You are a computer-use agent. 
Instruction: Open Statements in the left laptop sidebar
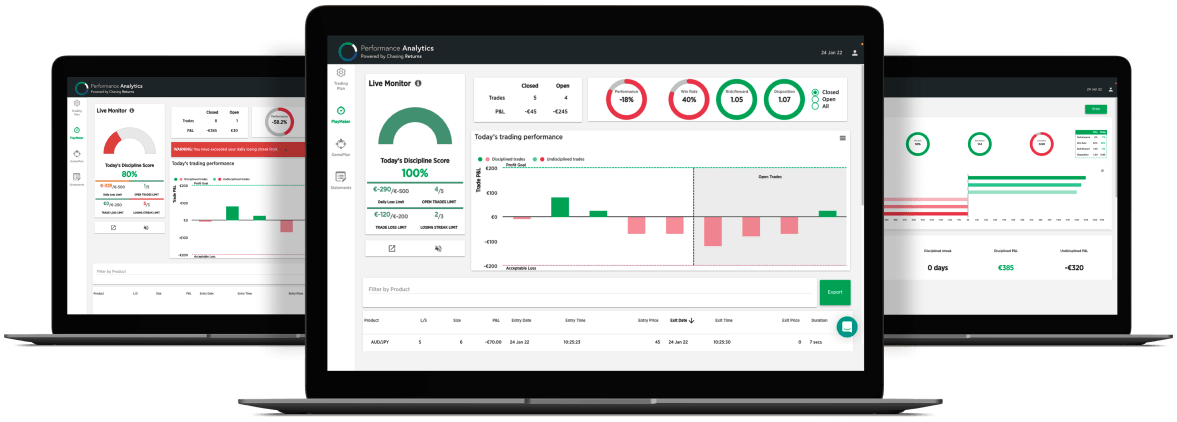[x=77, y=179]
